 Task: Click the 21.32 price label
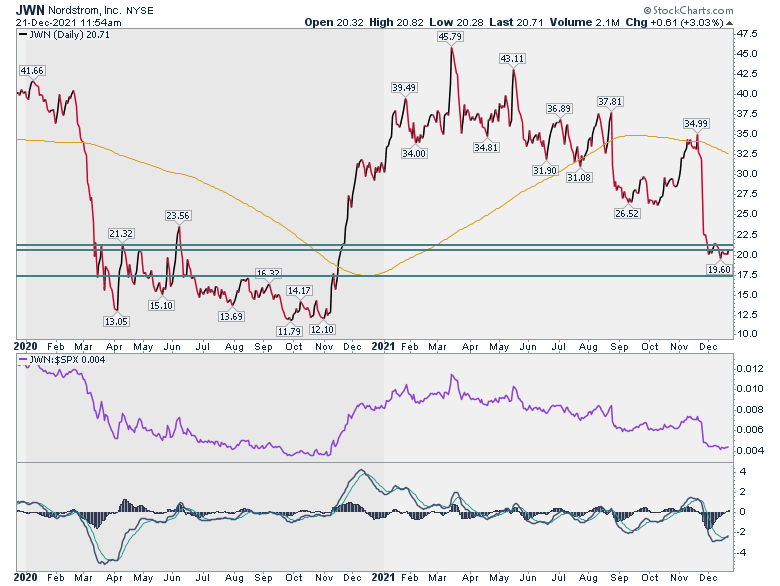point(121,233)
